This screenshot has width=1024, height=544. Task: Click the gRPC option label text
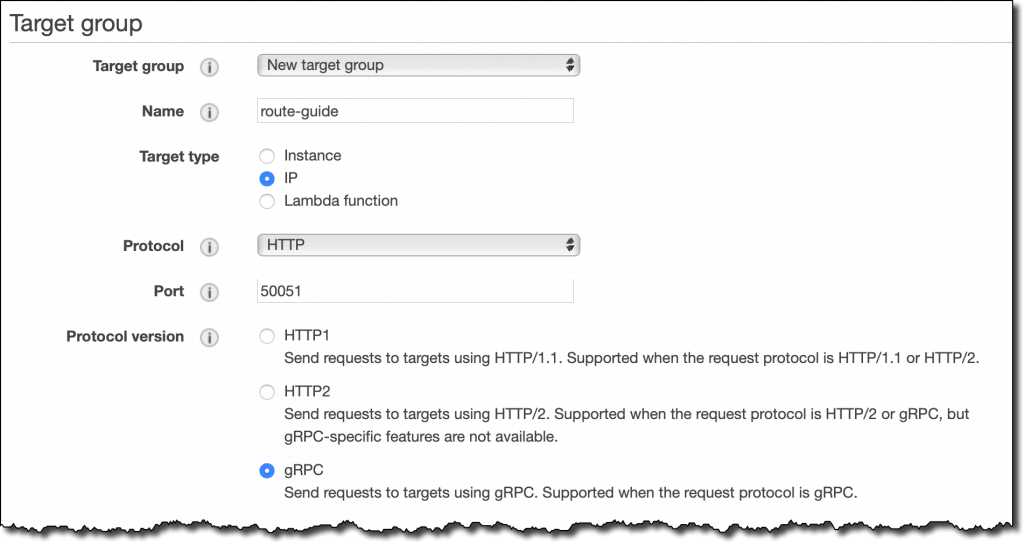(303, 470)
